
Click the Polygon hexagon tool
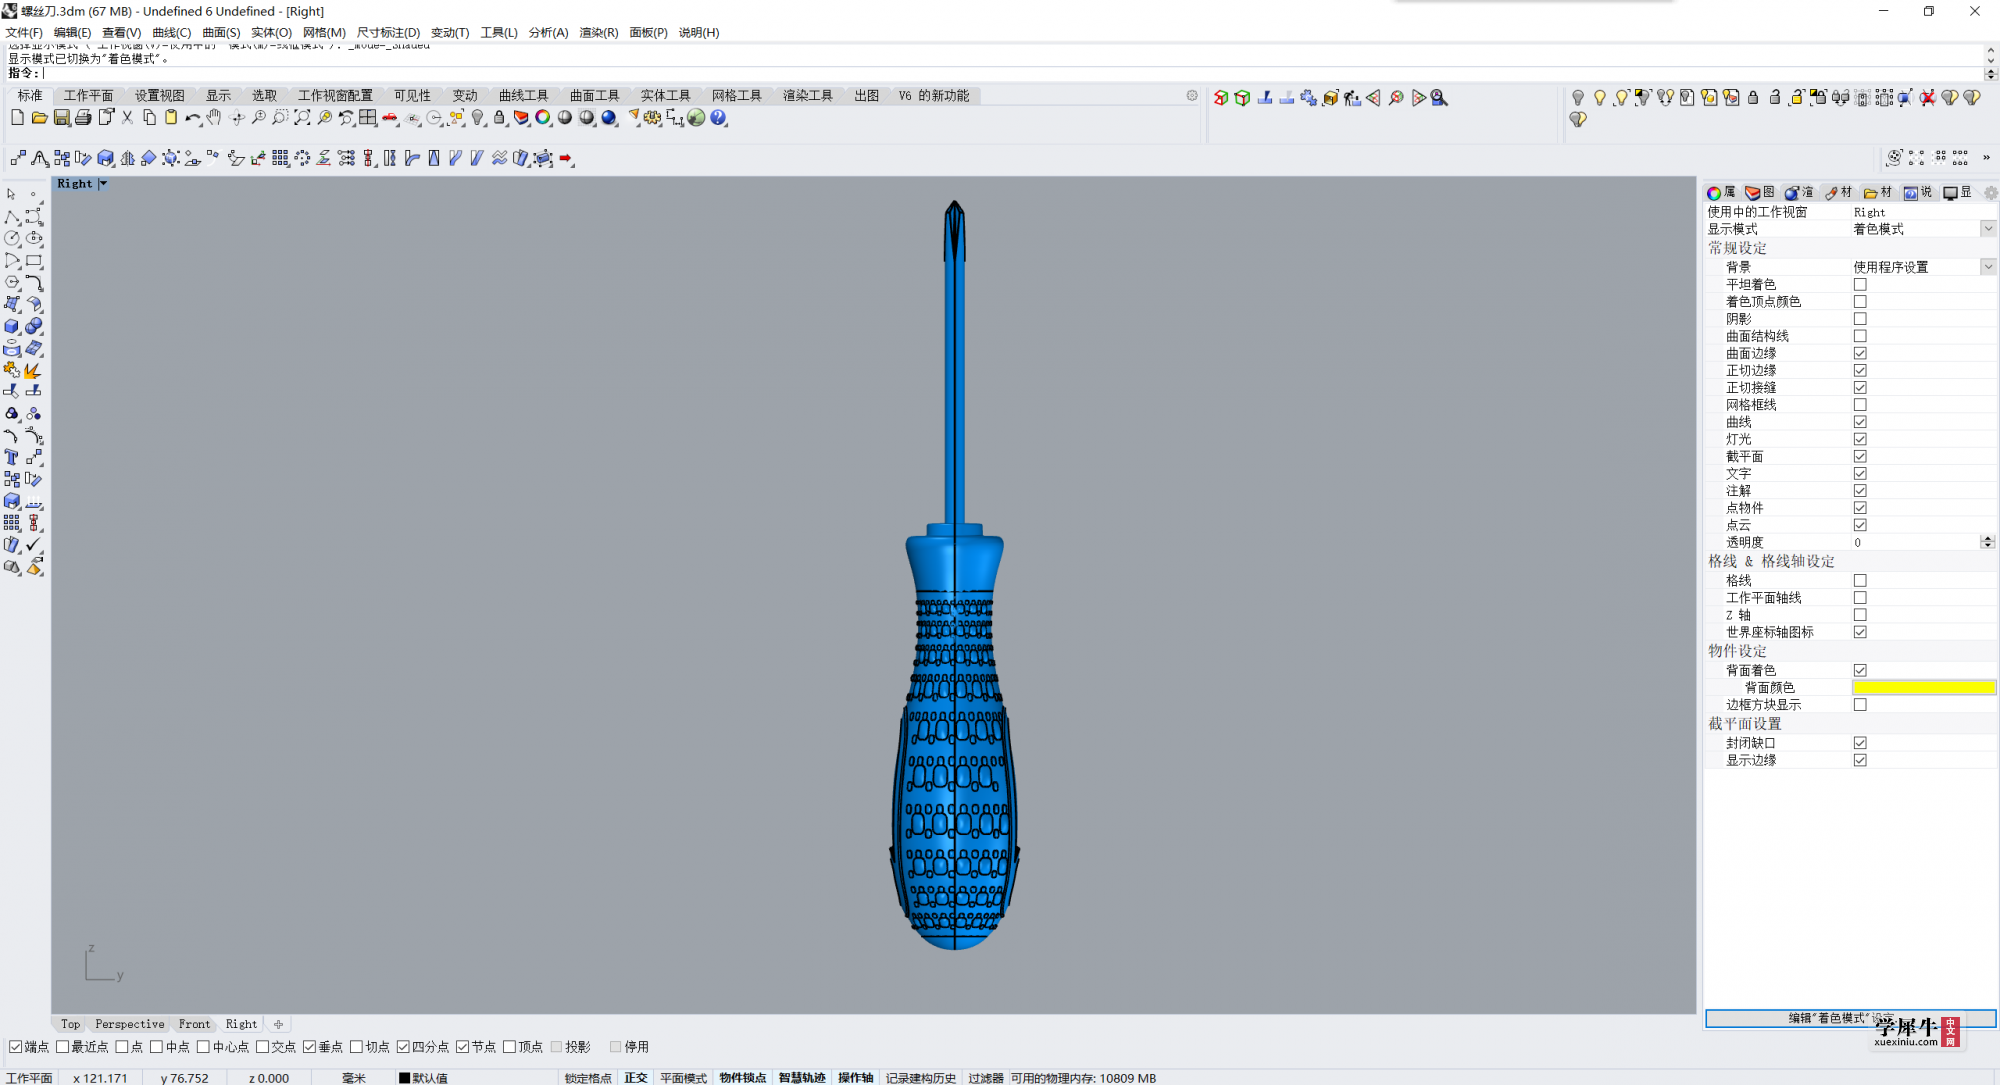tap(12, 282)
